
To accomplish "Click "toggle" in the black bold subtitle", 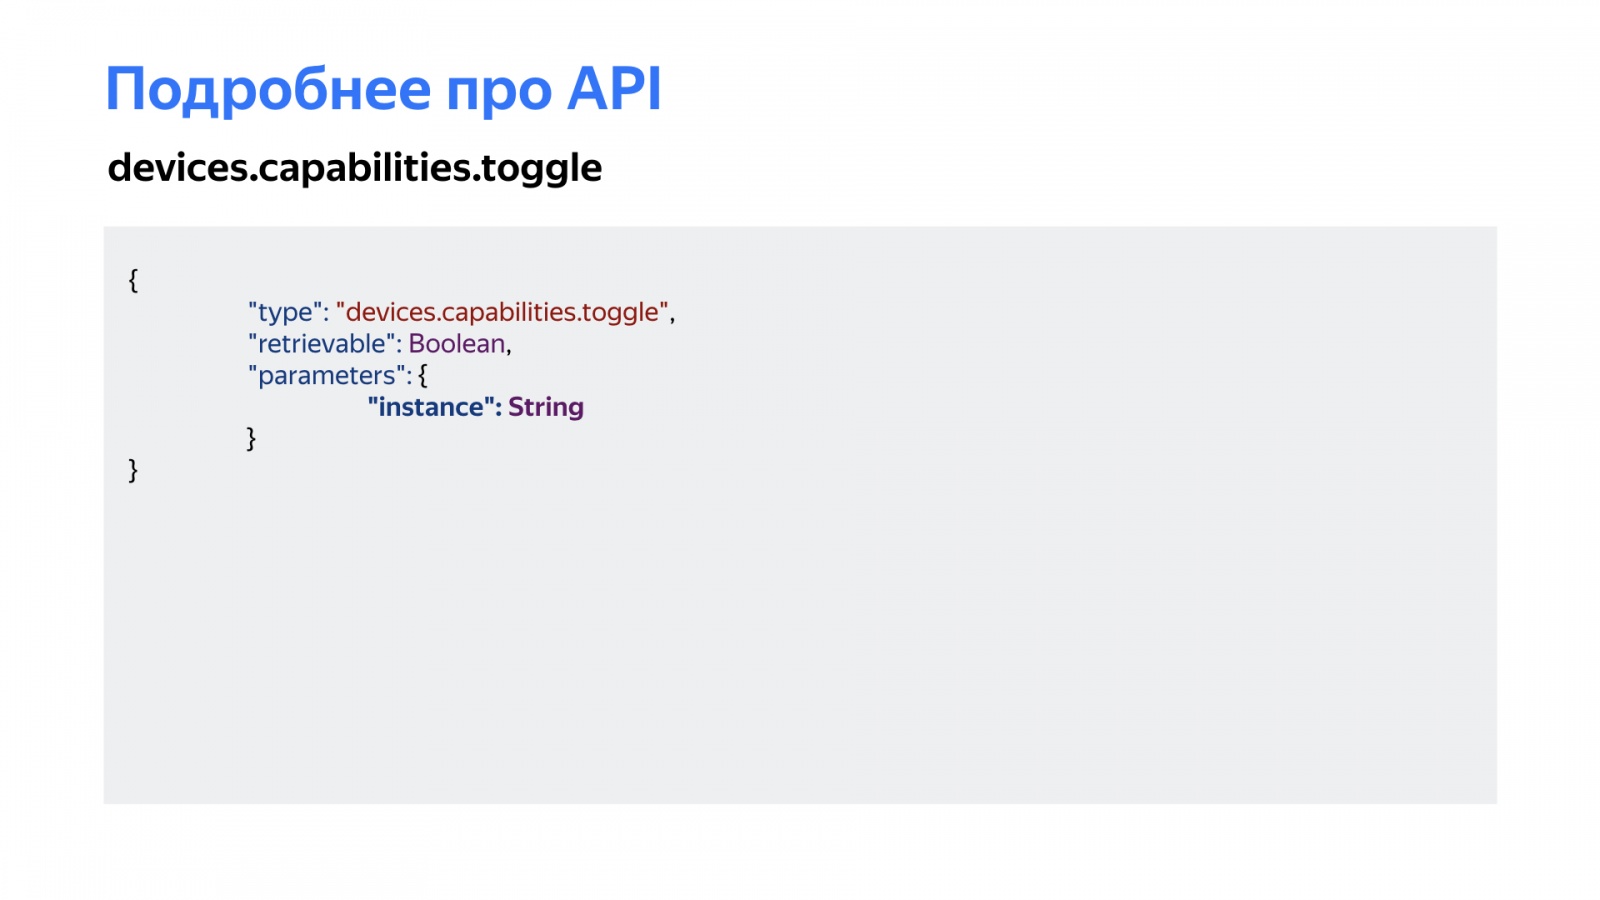I will pyautogui.click(x=541, y=169).
